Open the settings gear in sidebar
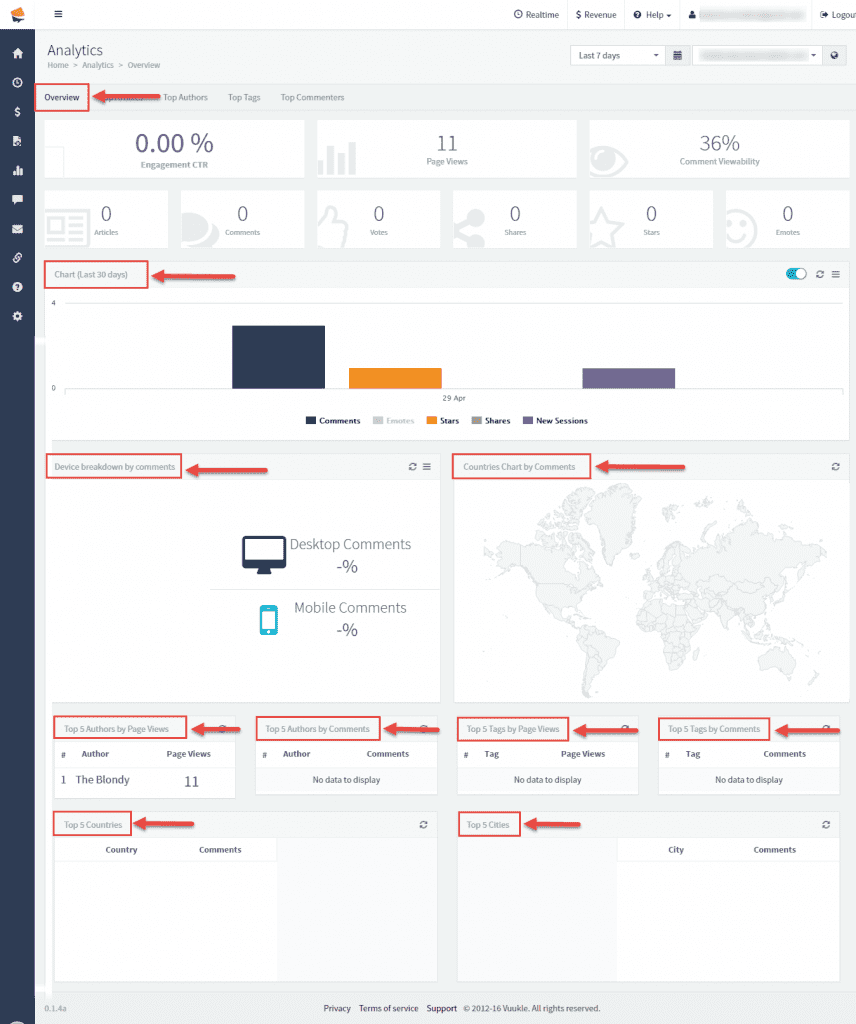Screen dimensions: 856x1024 tap(17, 316)
